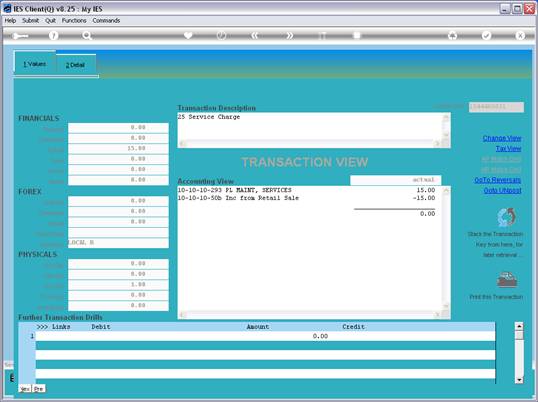Click the GoTo Reversals link
This screenshot has height=402, width=538.
pos(498,180)
